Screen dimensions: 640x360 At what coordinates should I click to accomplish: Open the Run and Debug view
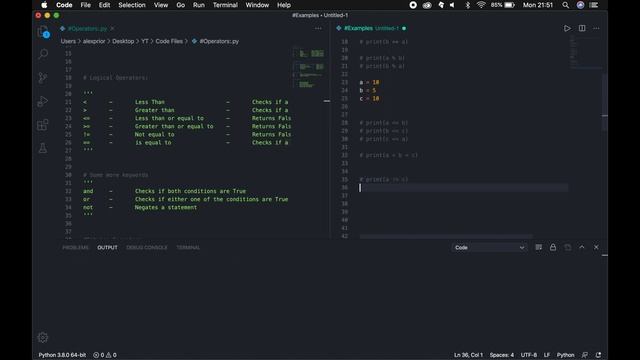coord(43,101)
